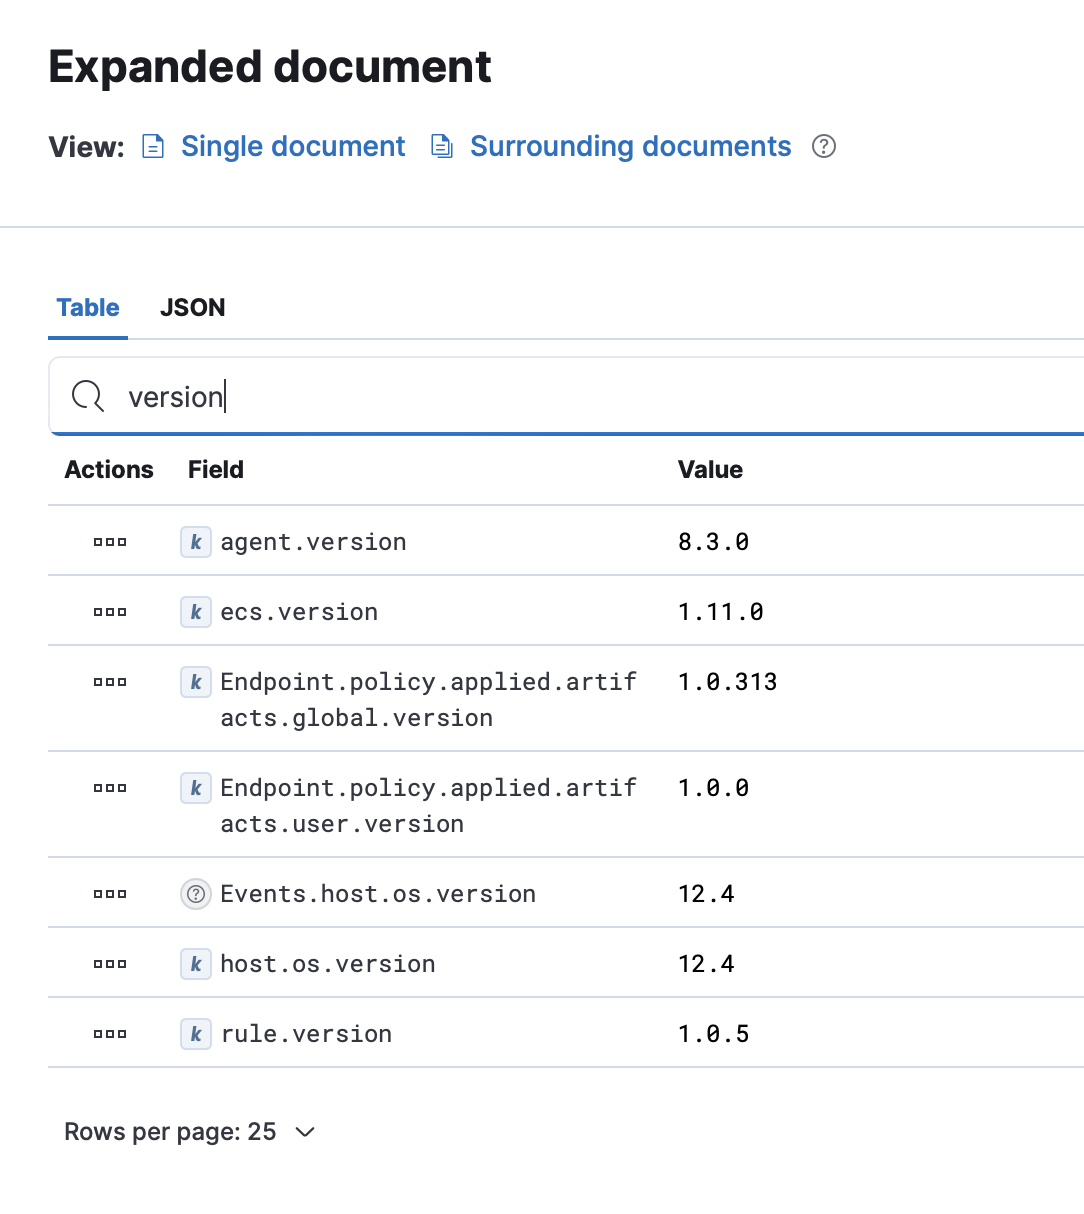This screenshot has height=1214, width=1084.
Task: Open the Single document view
Action: (x=292, y=146)
